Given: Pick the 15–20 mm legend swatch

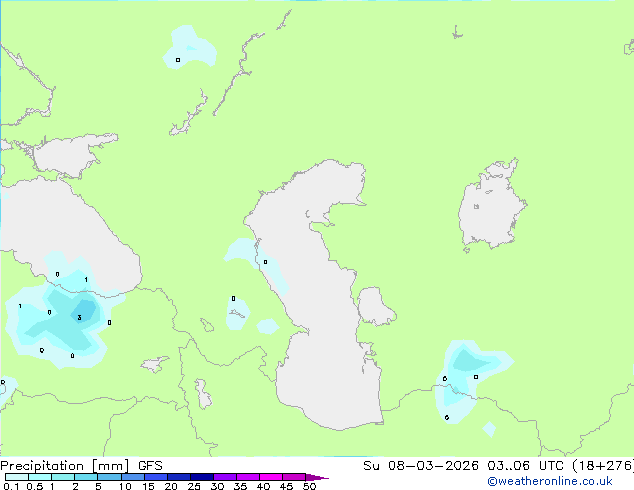Looking at the screenshot, I should [155, 477].
